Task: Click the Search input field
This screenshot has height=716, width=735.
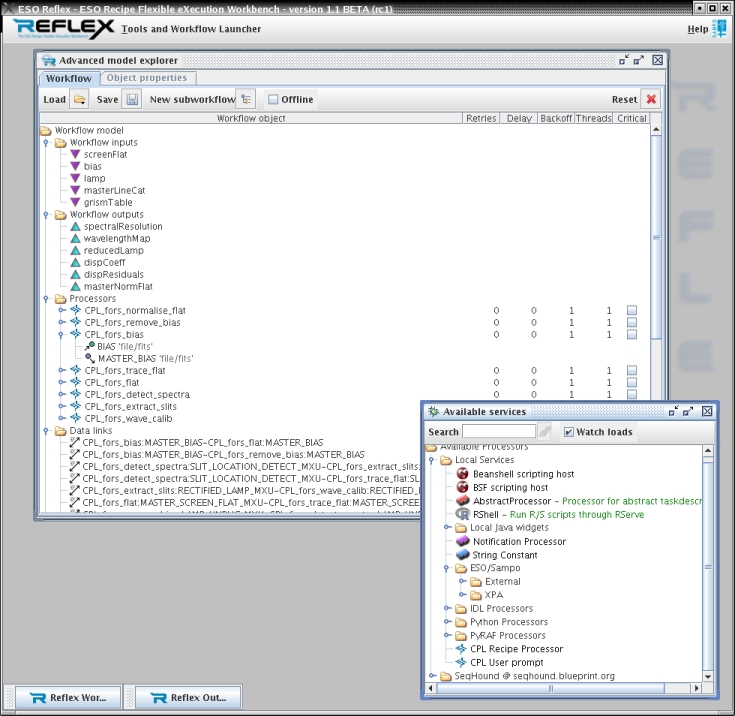Action: point(499,431)
